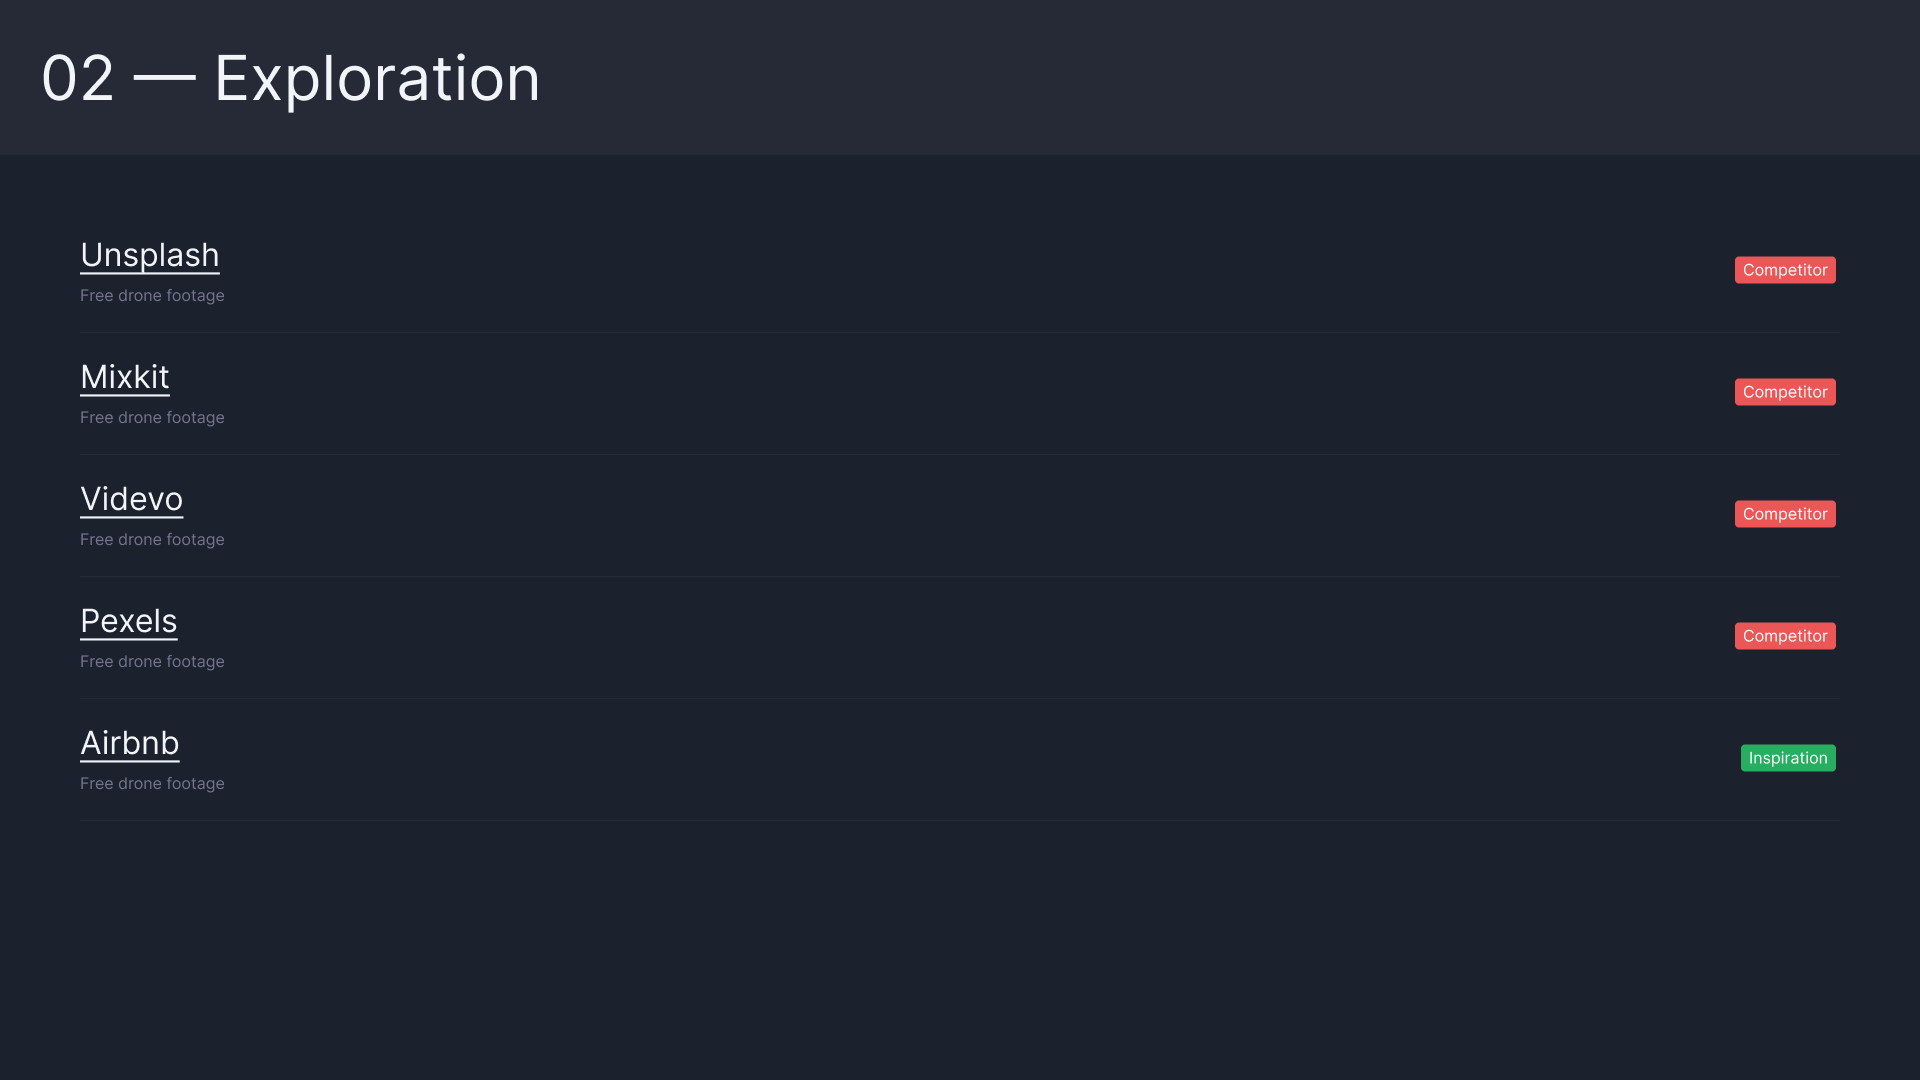Open the Unsplash link
This screenshot has height=1080, width=1920.
[x=150, y=256]
